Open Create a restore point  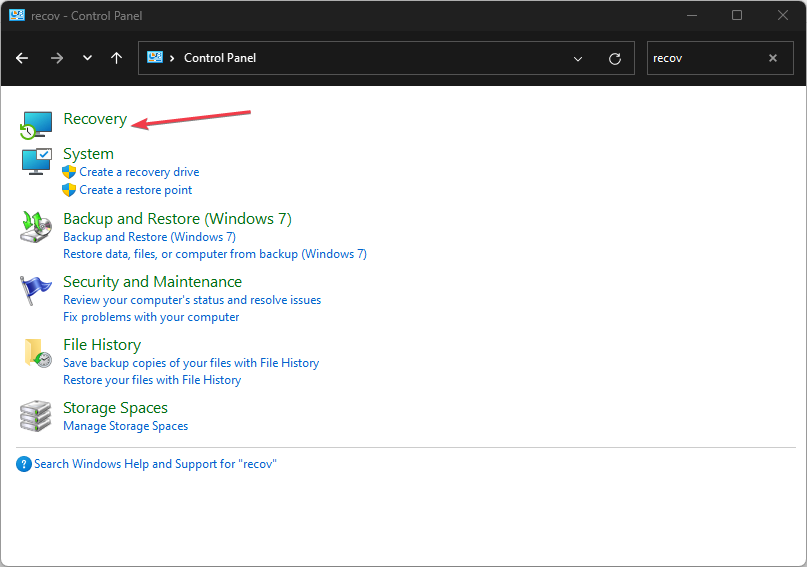coord(135,190)
